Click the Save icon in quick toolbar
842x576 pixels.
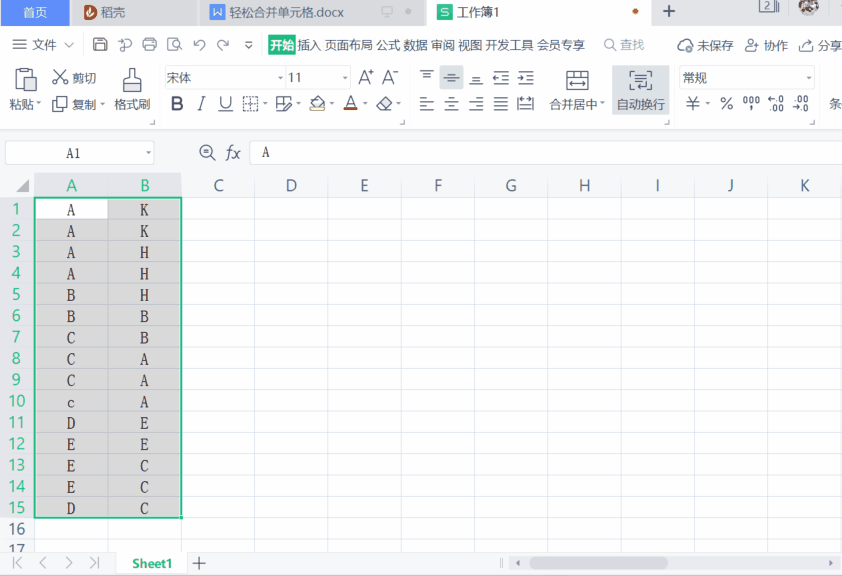pos(100,45)
